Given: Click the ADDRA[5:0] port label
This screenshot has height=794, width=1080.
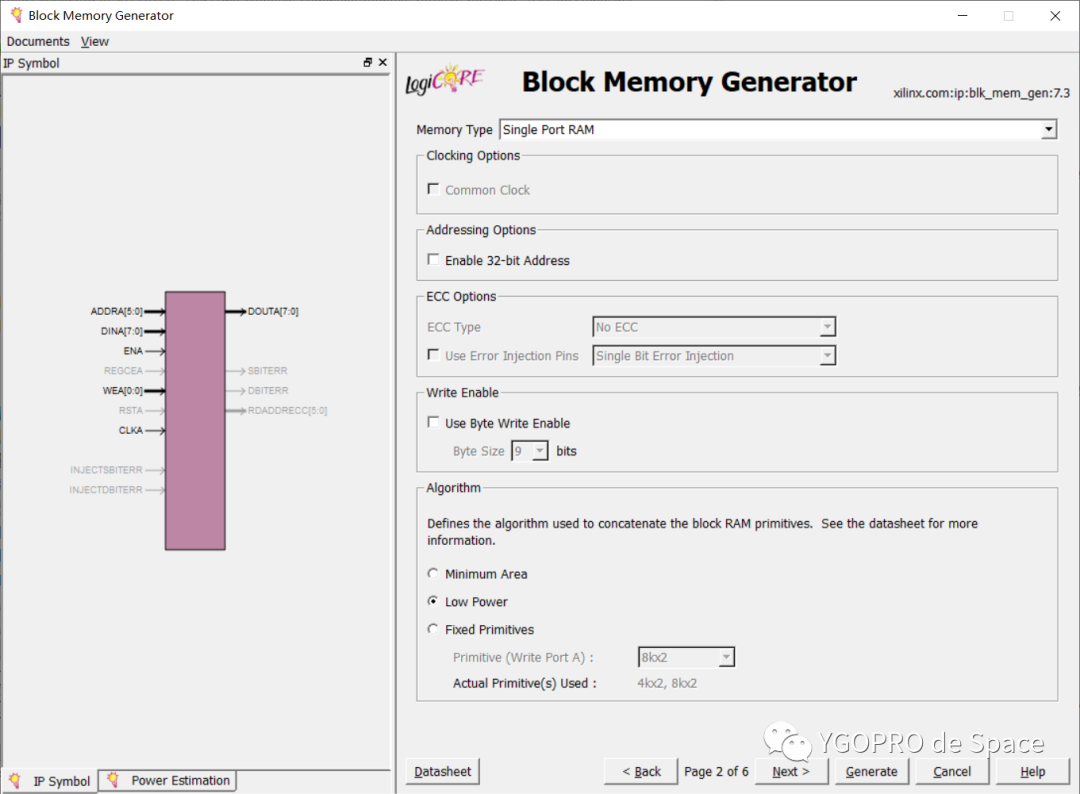Looking at the screenshot, I should tap(116, 311).
